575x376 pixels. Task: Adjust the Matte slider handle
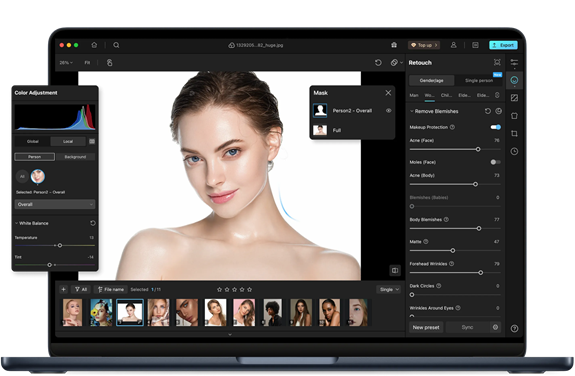(x=453, y=251)
